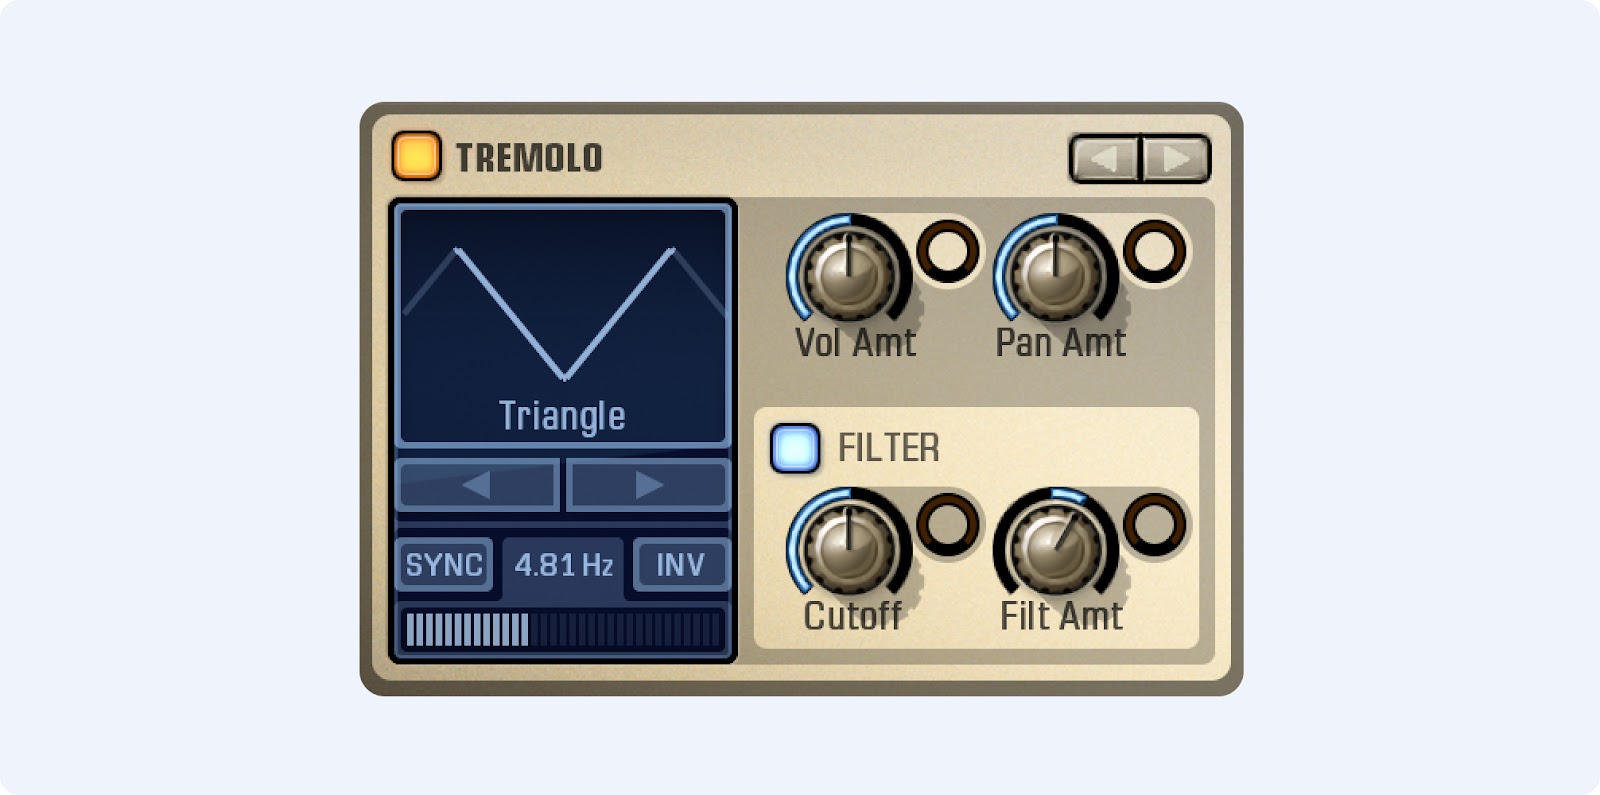Screen dimensions: 1600x795
Task: Toggle the blue FILTER enable button
Action: click(x=795, y=448)
